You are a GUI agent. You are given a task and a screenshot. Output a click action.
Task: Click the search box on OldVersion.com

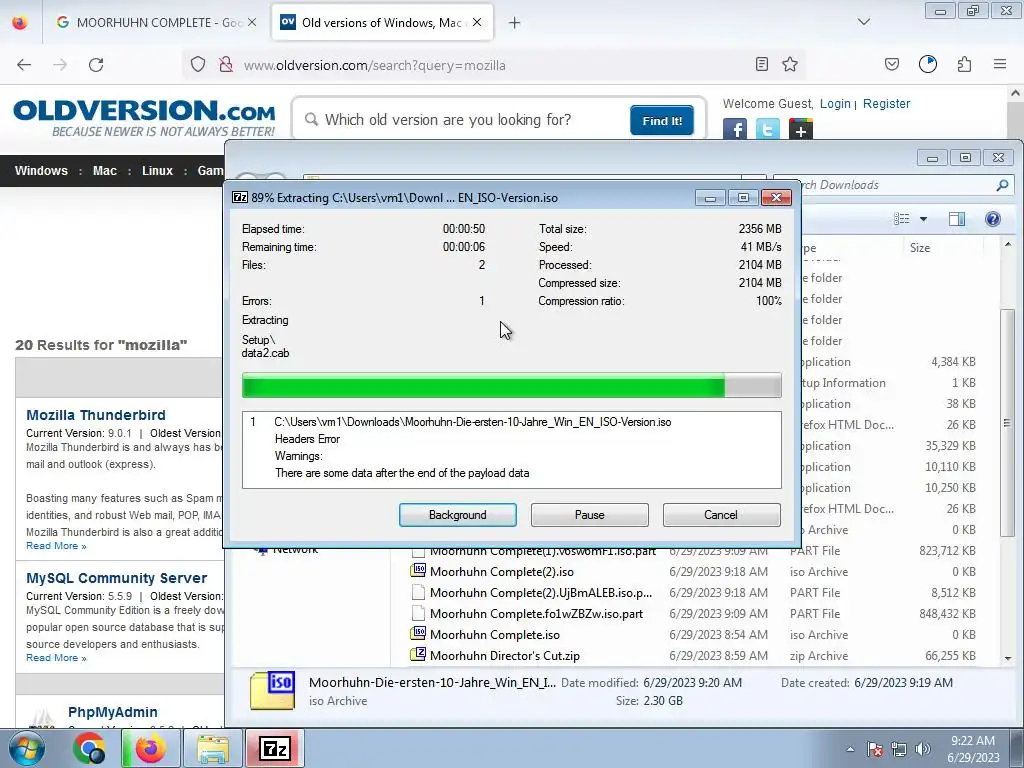pyautogui.click(x=467, y=120)
